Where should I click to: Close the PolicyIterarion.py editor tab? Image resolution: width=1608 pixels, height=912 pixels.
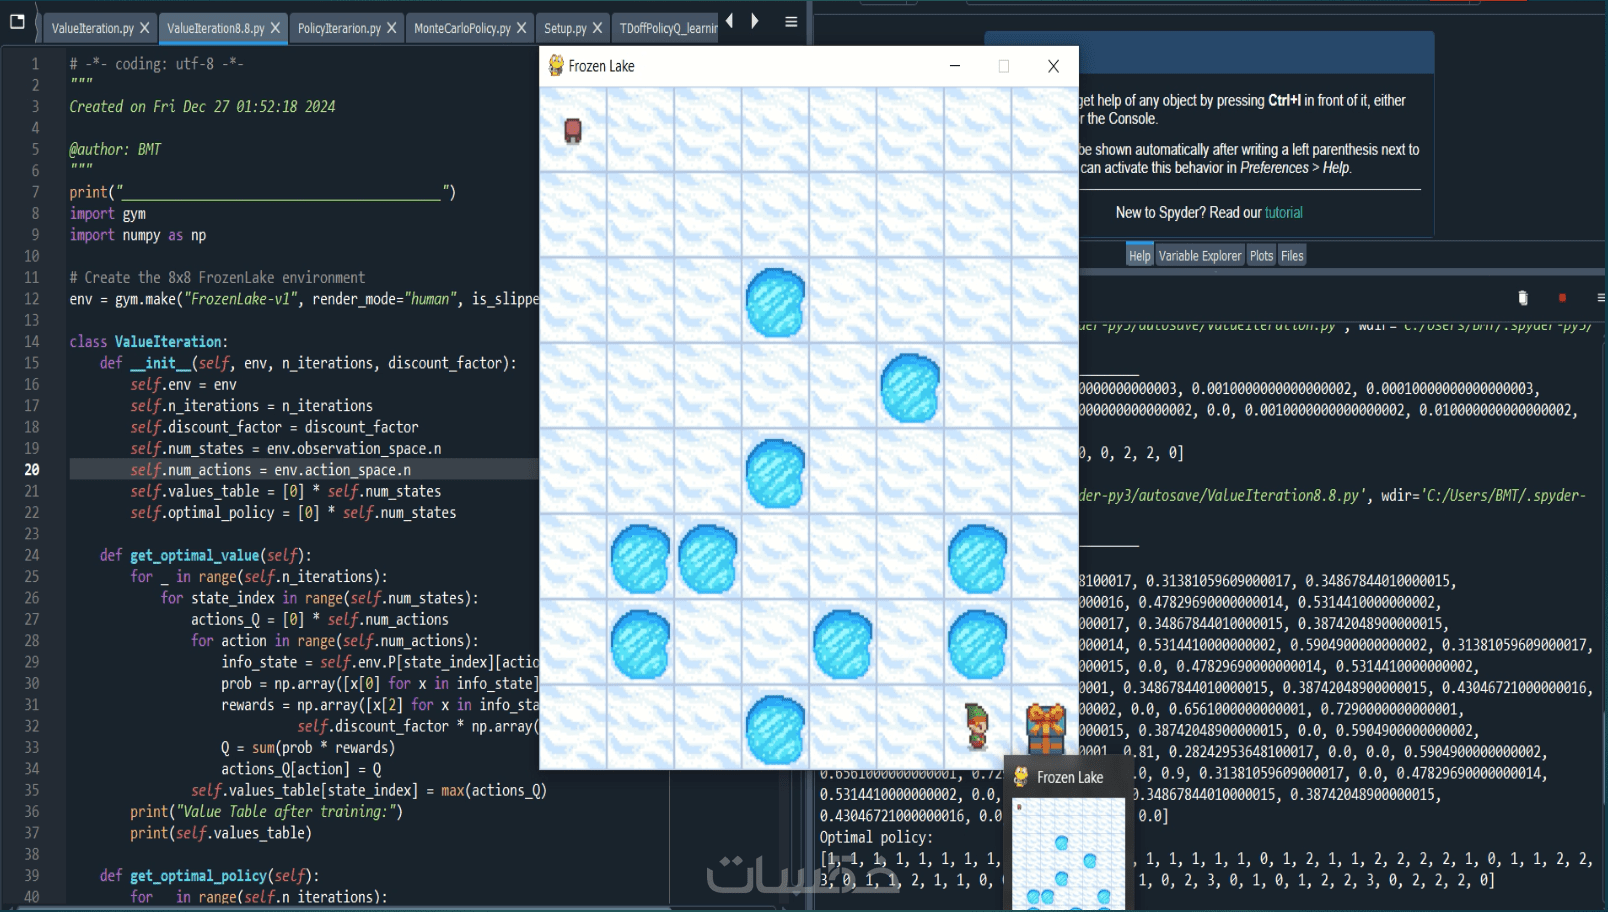[392, 28]
